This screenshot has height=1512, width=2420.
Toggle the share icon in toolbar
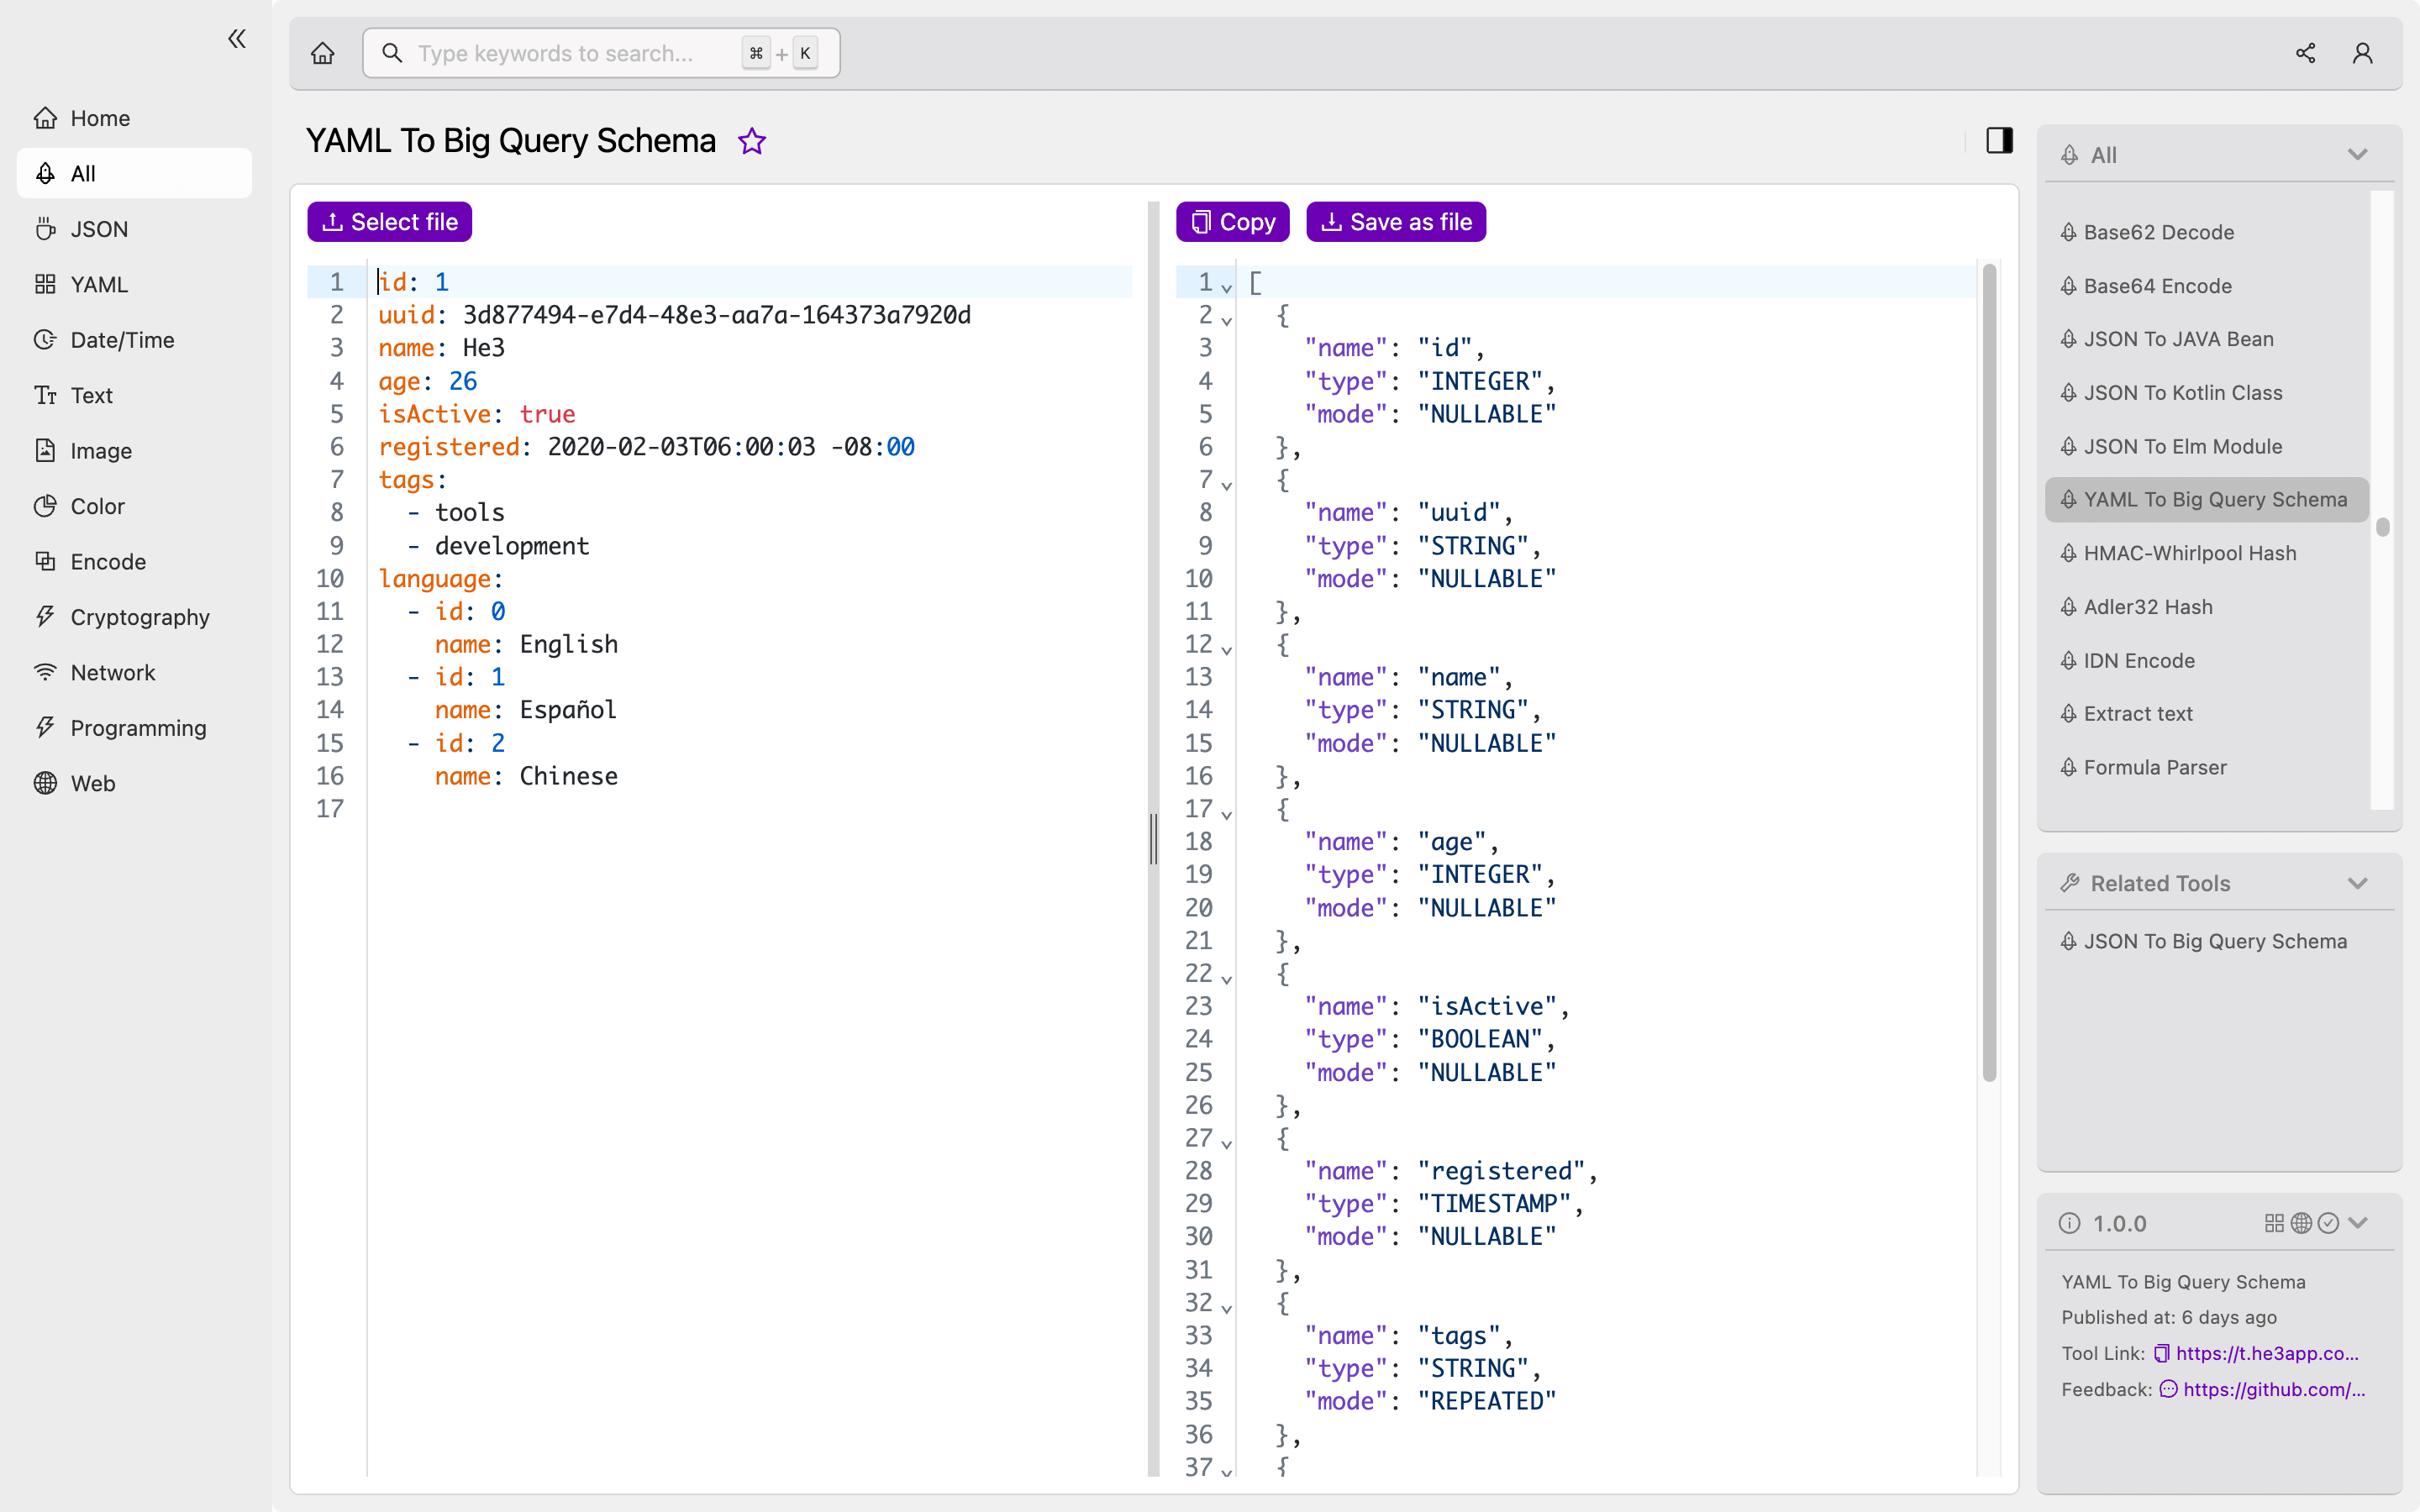coord(2305,52)
